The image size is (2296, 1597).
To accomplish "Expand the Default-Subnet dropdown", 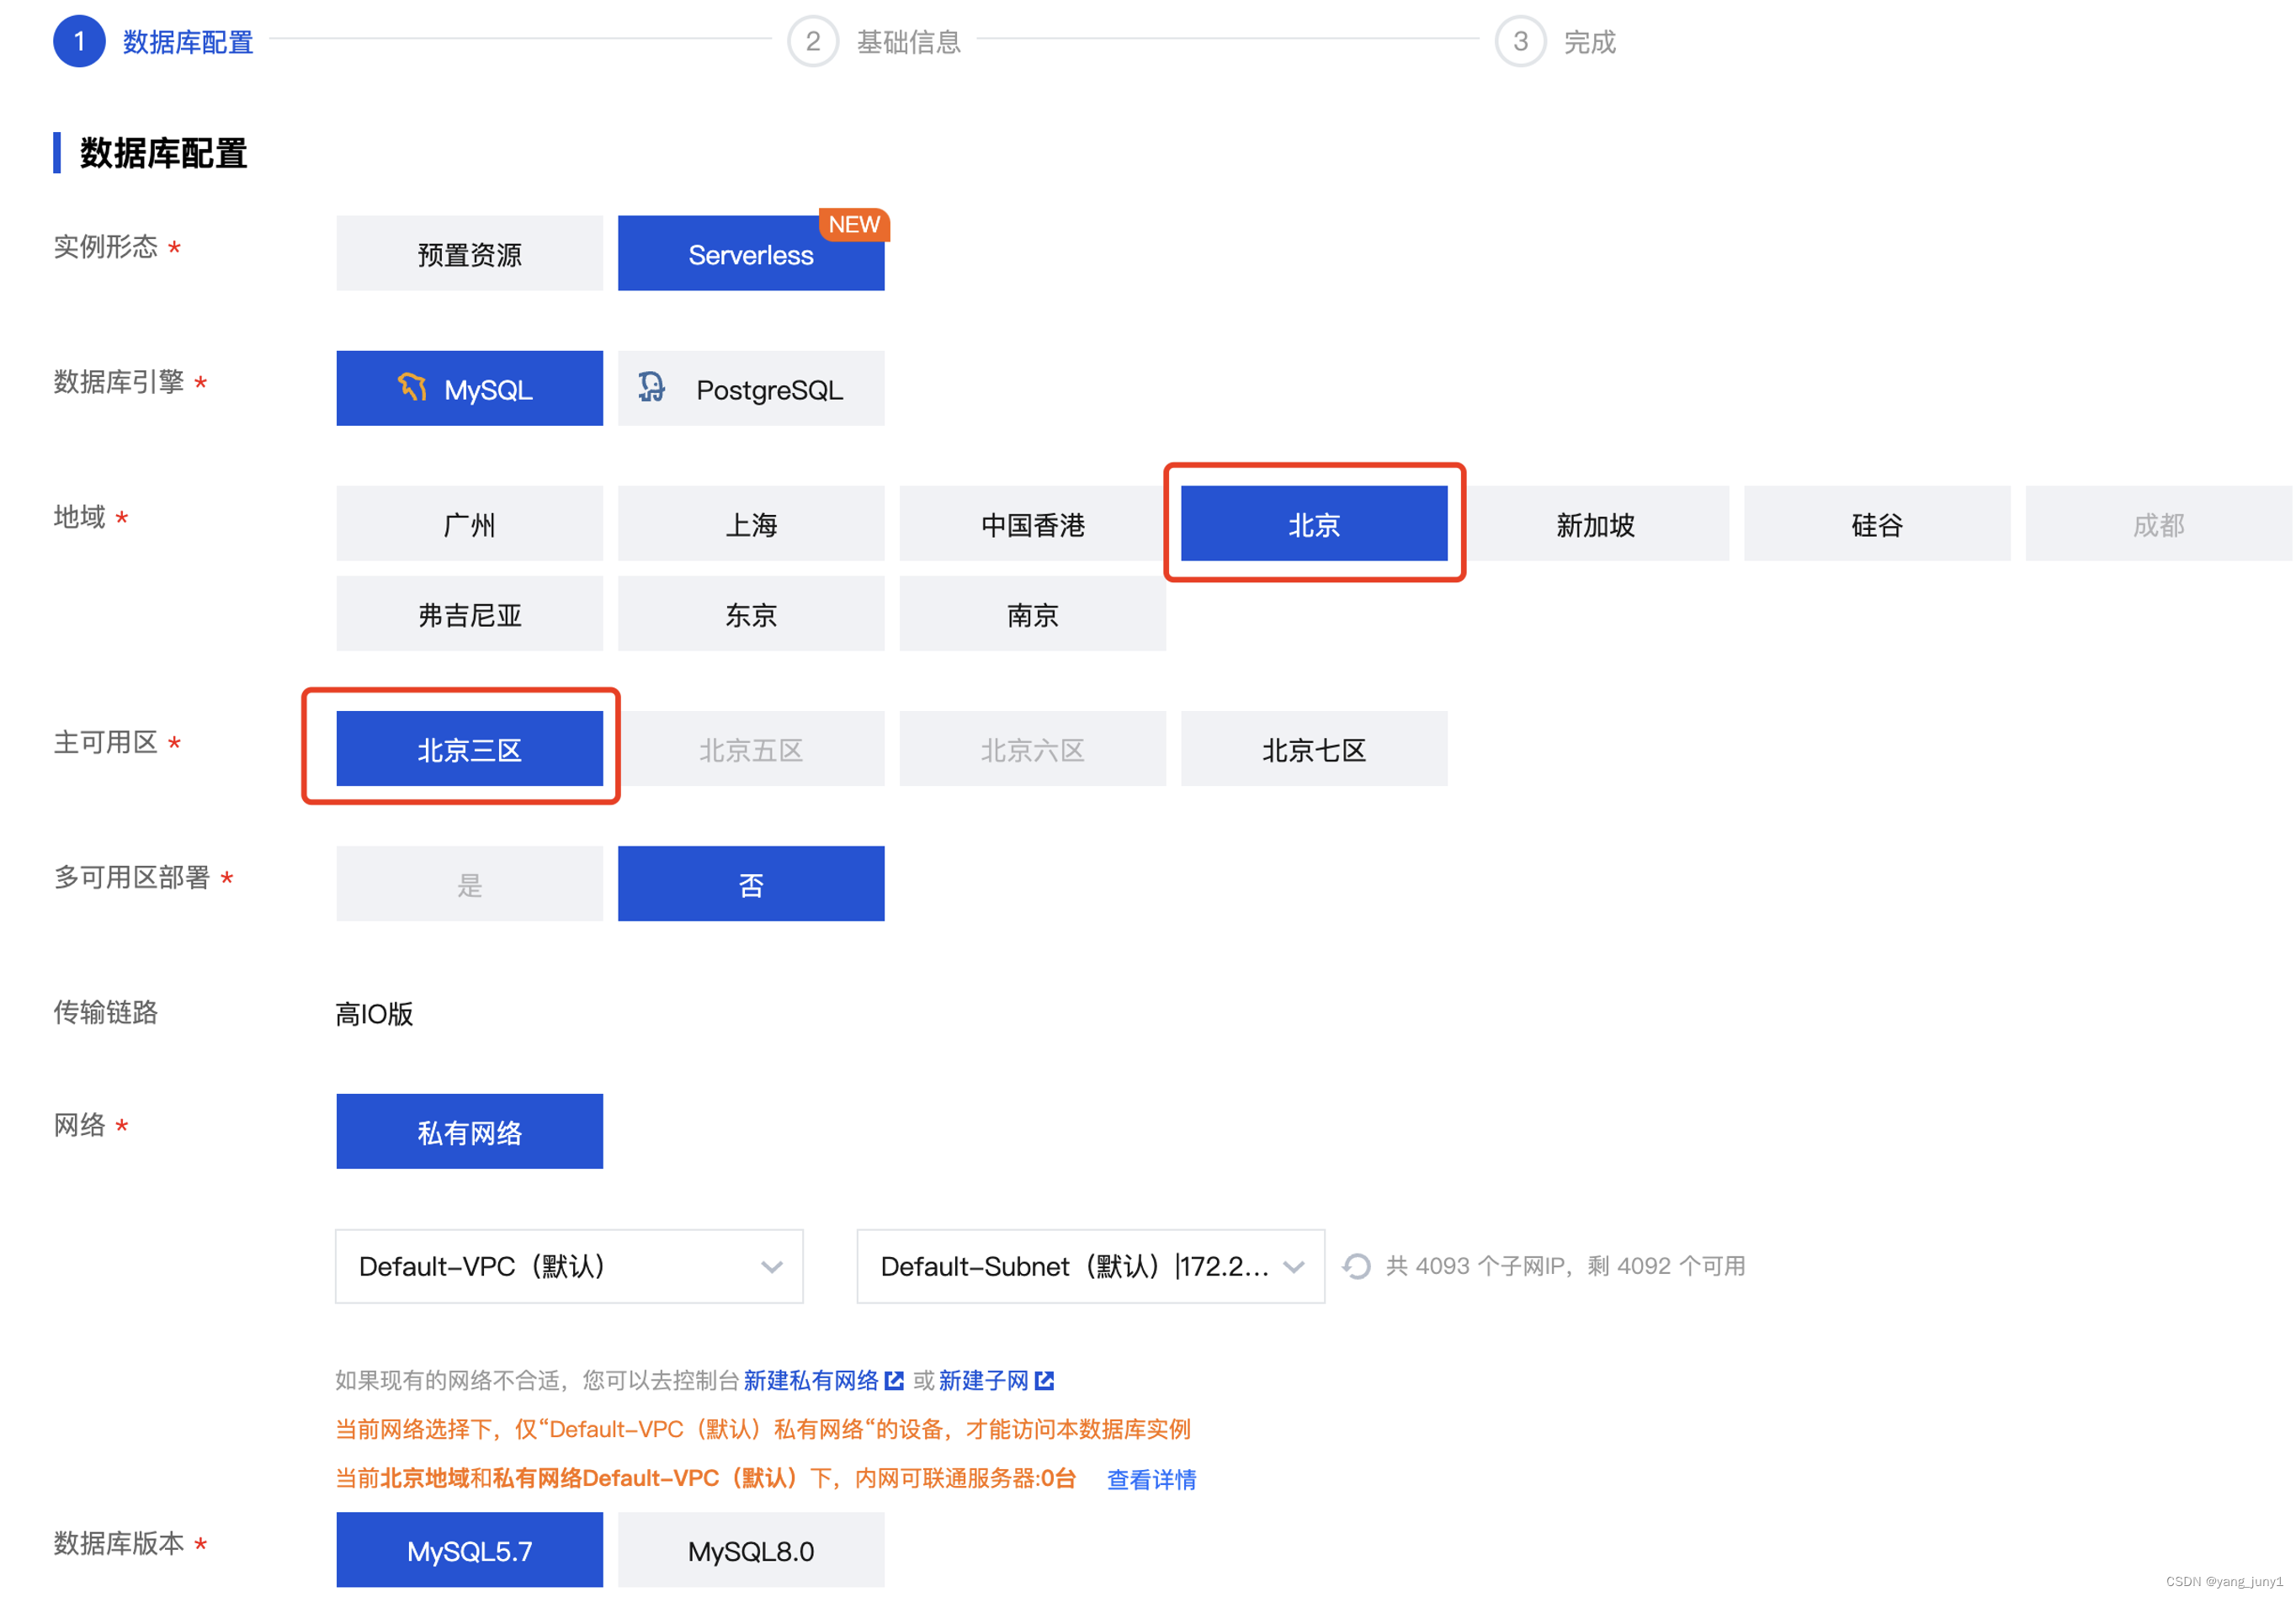I will (1090, 1266).
